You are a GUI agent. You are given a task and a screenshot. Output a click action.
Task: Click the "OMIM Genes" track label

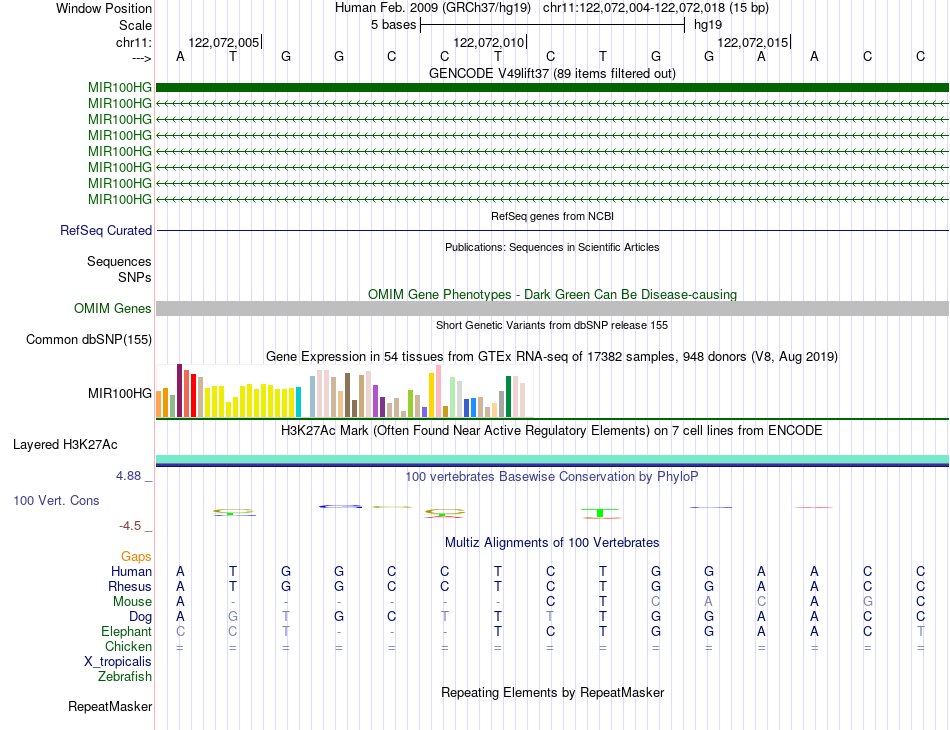point(112,308)
